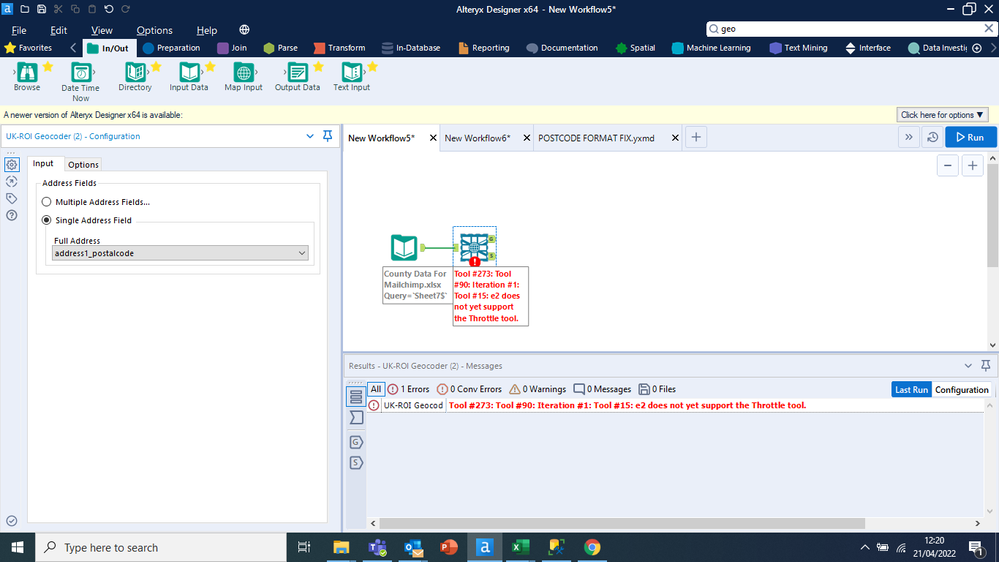
Task: Filter results by 0 Warnings
Action: (538, 389)
